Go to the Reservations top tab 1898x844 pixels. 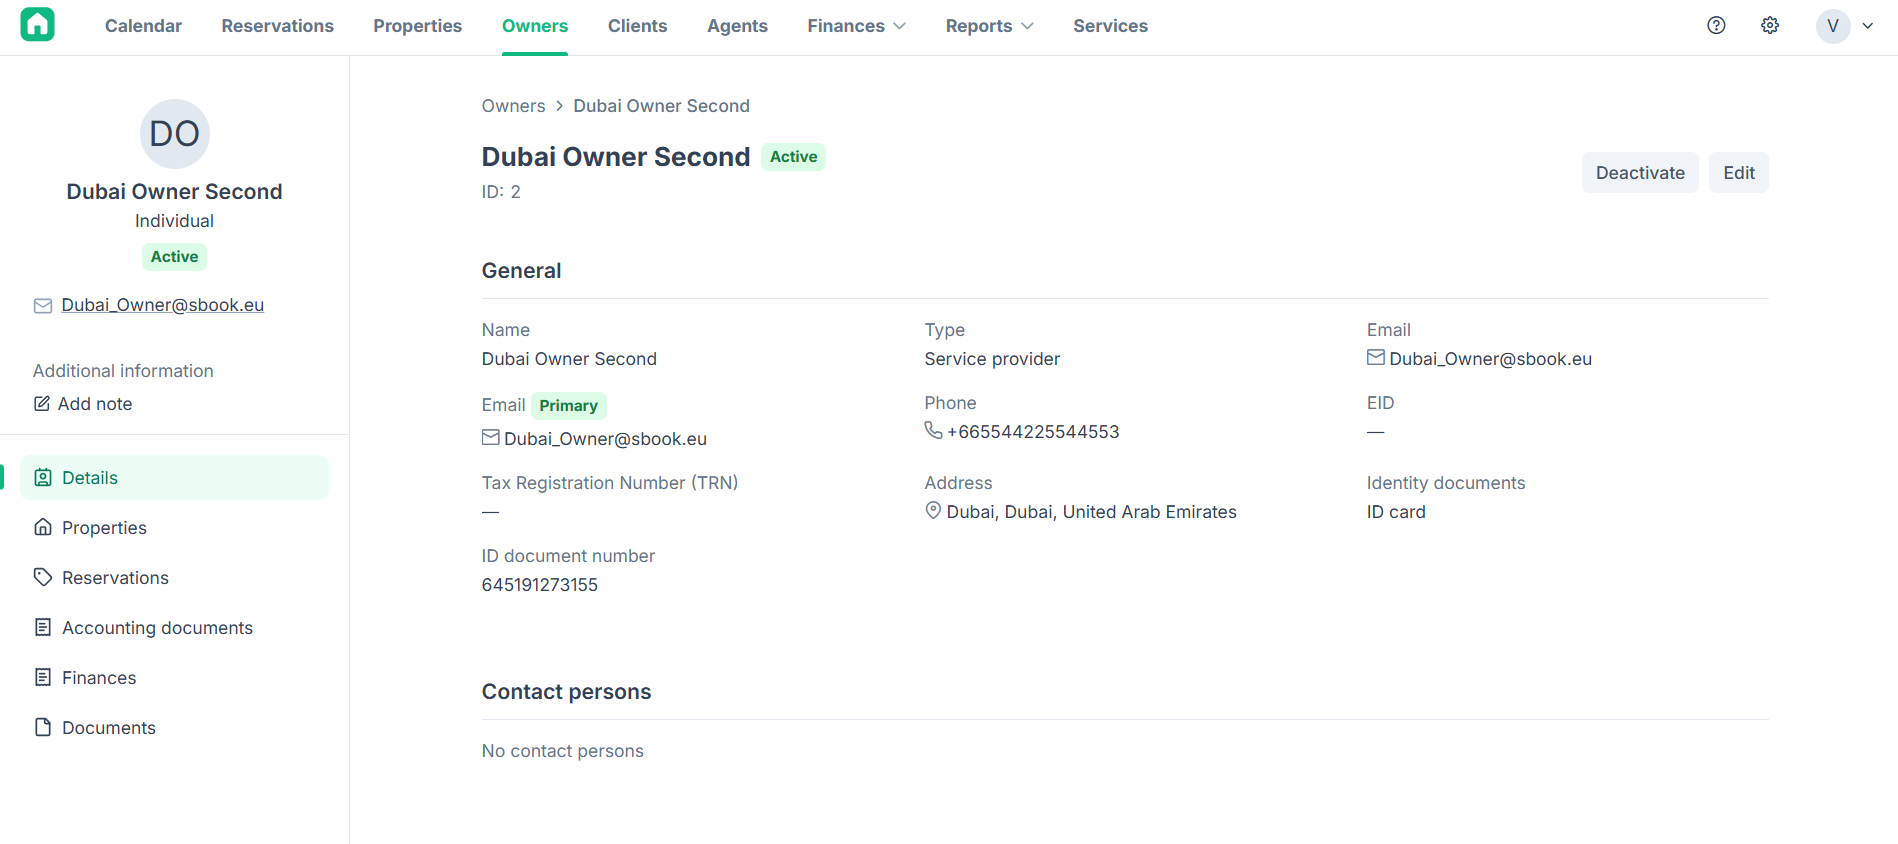(x=277, y=26)
